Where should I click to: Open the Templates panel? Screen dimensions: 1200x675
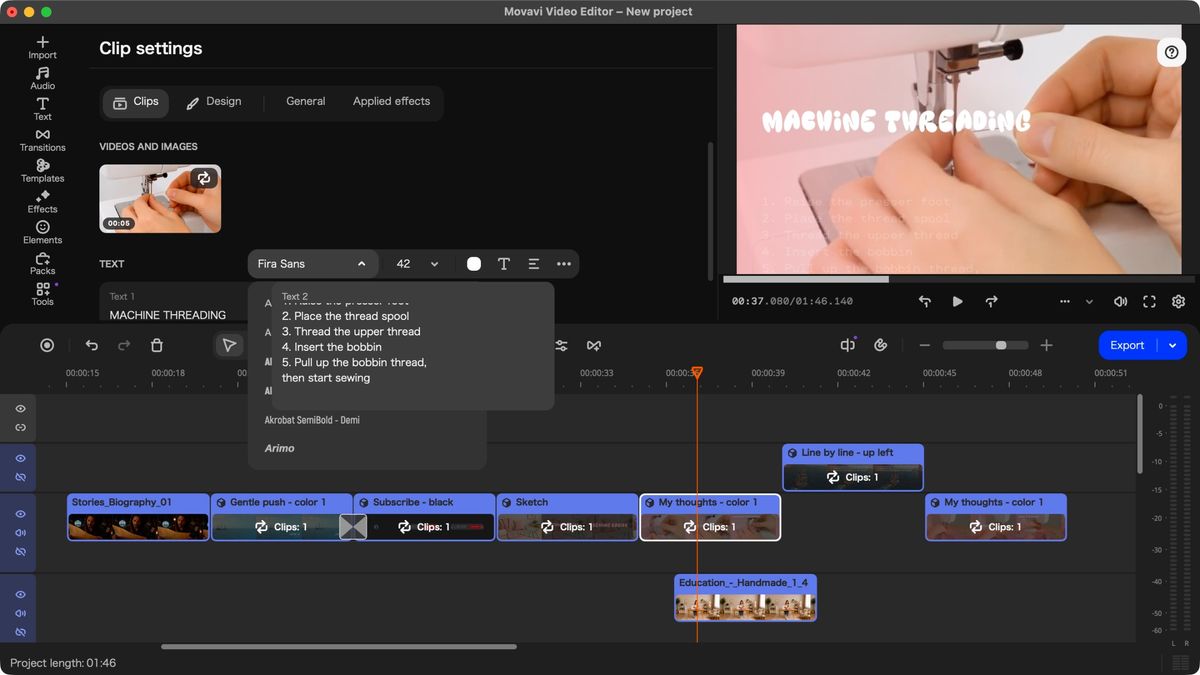[42, 171]
